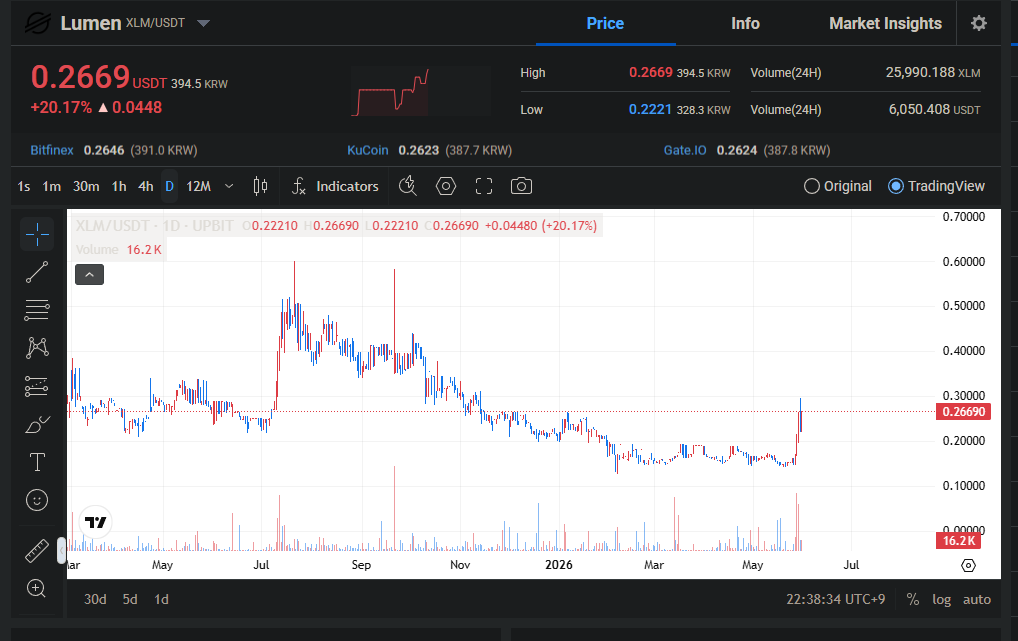Screen dimensions: 1018x641
Task: Click the volume 25,990.188 XLM value
Action: point(933,73)
